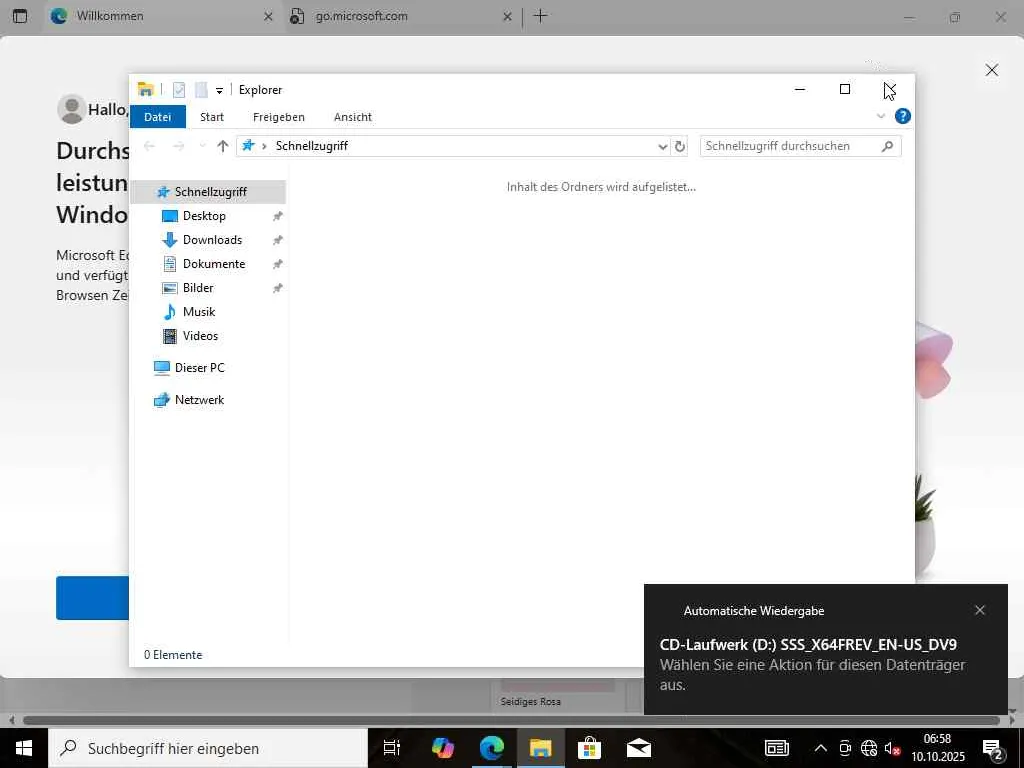1024x768 pixels.
Task: Expand the Explorer ribbon chevron
Action: coord(880,116)
